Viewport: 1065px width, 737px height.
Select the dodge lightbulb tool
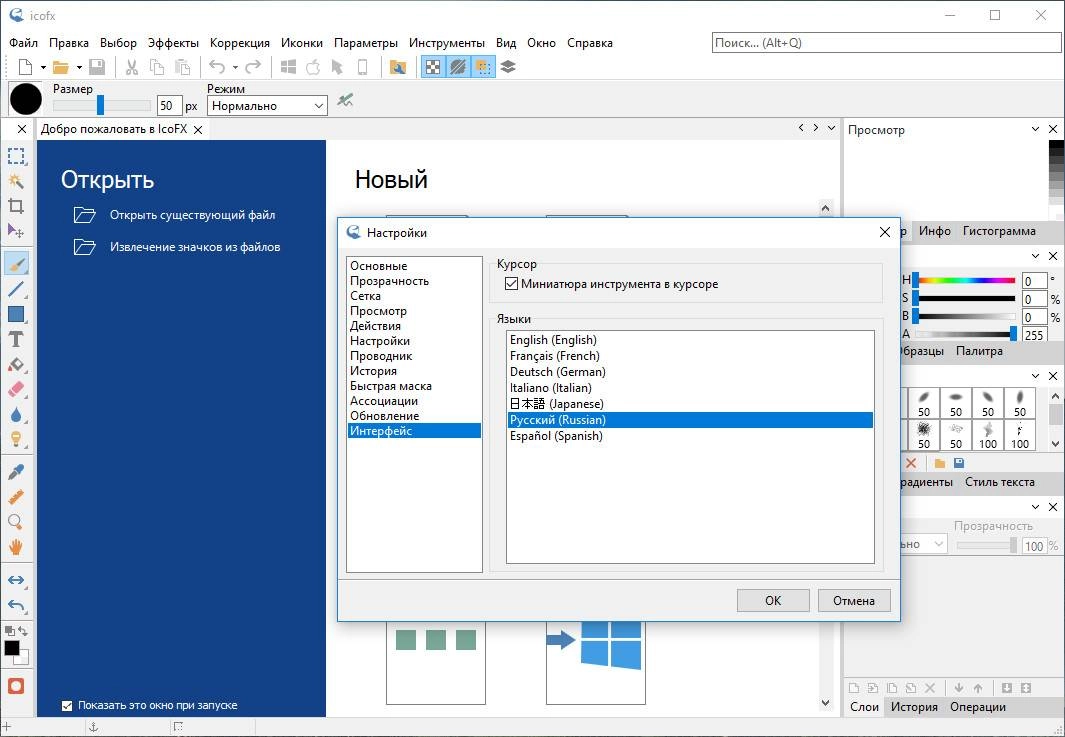[x=16, y=439]
